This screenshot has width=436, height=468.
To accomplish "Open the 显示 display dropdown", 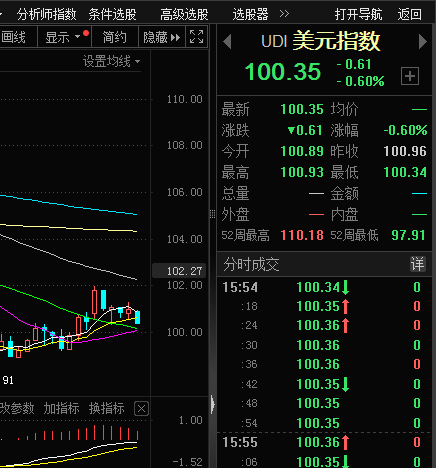I will pos(64,37).
